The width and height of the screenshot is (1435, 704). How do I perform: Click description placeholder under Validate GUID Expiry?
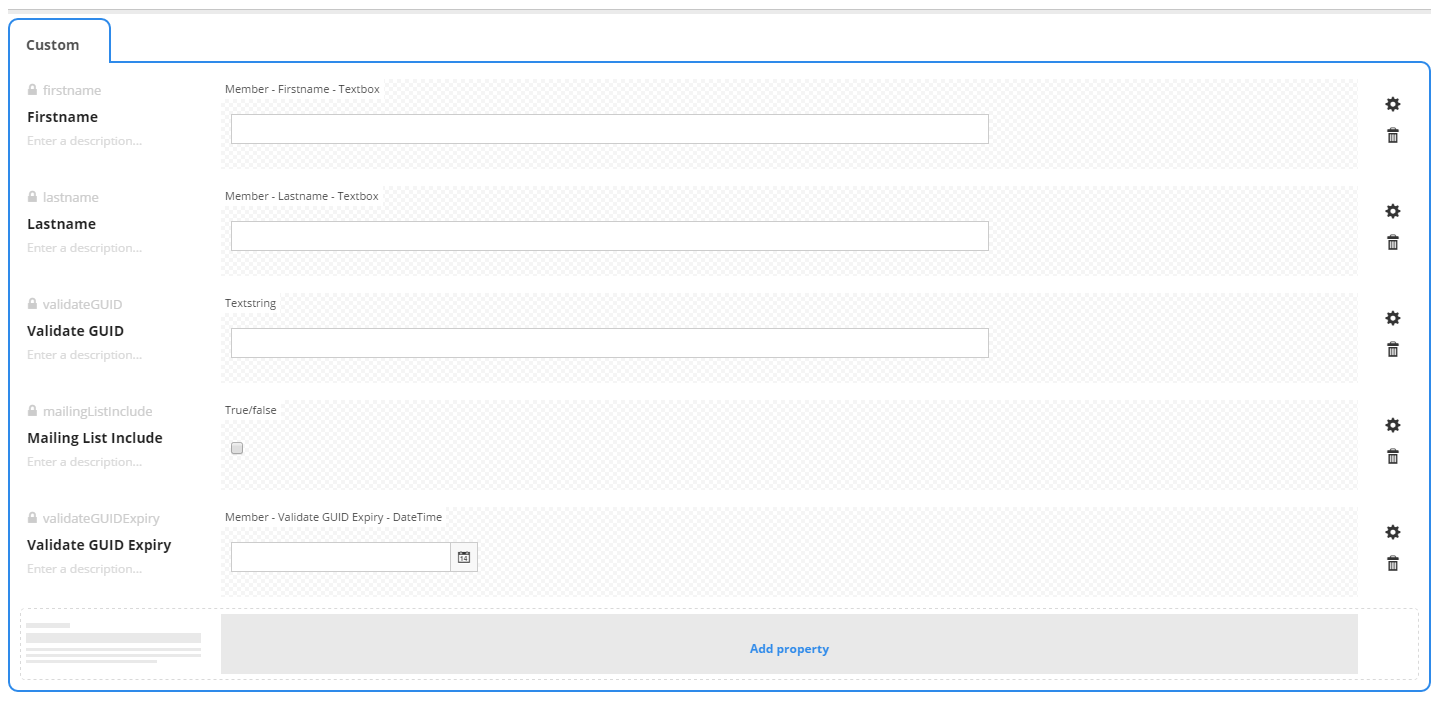(x=84, y=569)
